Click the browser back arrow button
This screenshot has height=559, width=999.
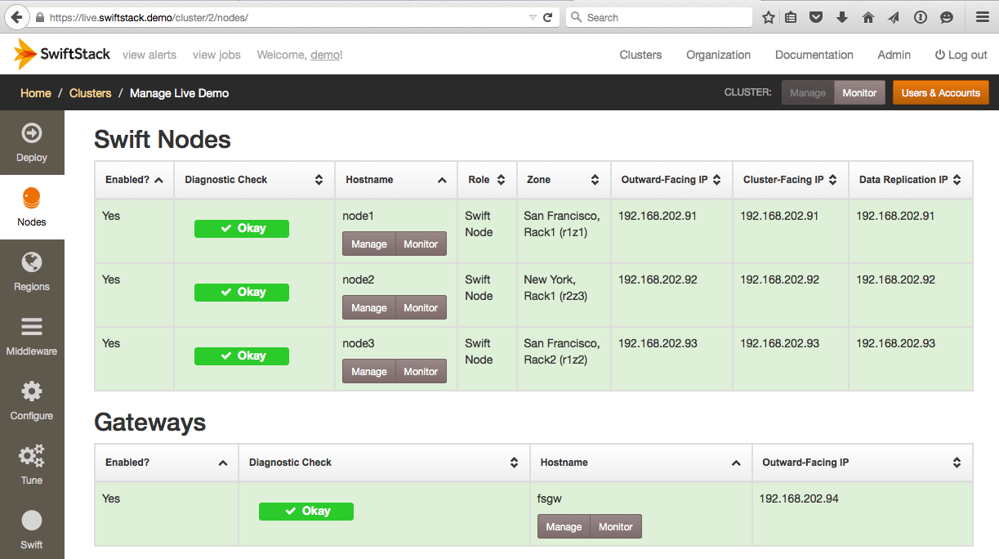click(17, 17)
